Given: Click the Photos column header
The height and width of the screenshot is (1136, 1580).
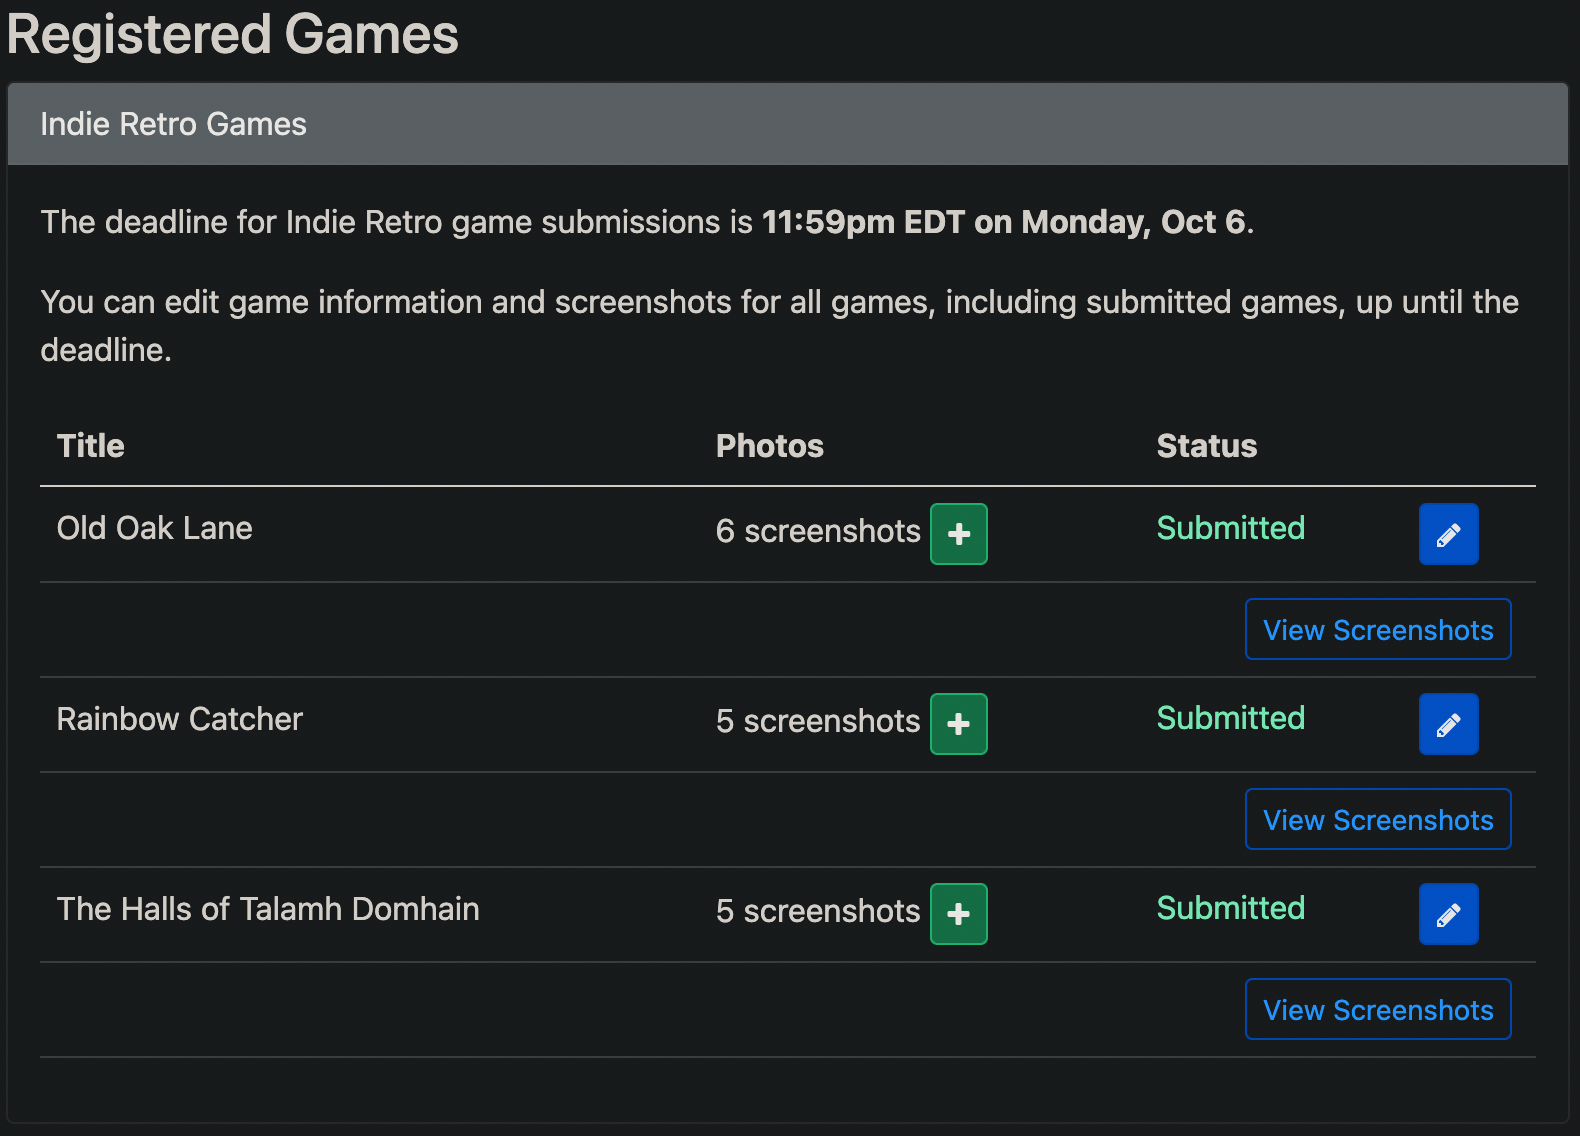Looking at the screenshot, I should pyautogui.click(x=770, y=446).
